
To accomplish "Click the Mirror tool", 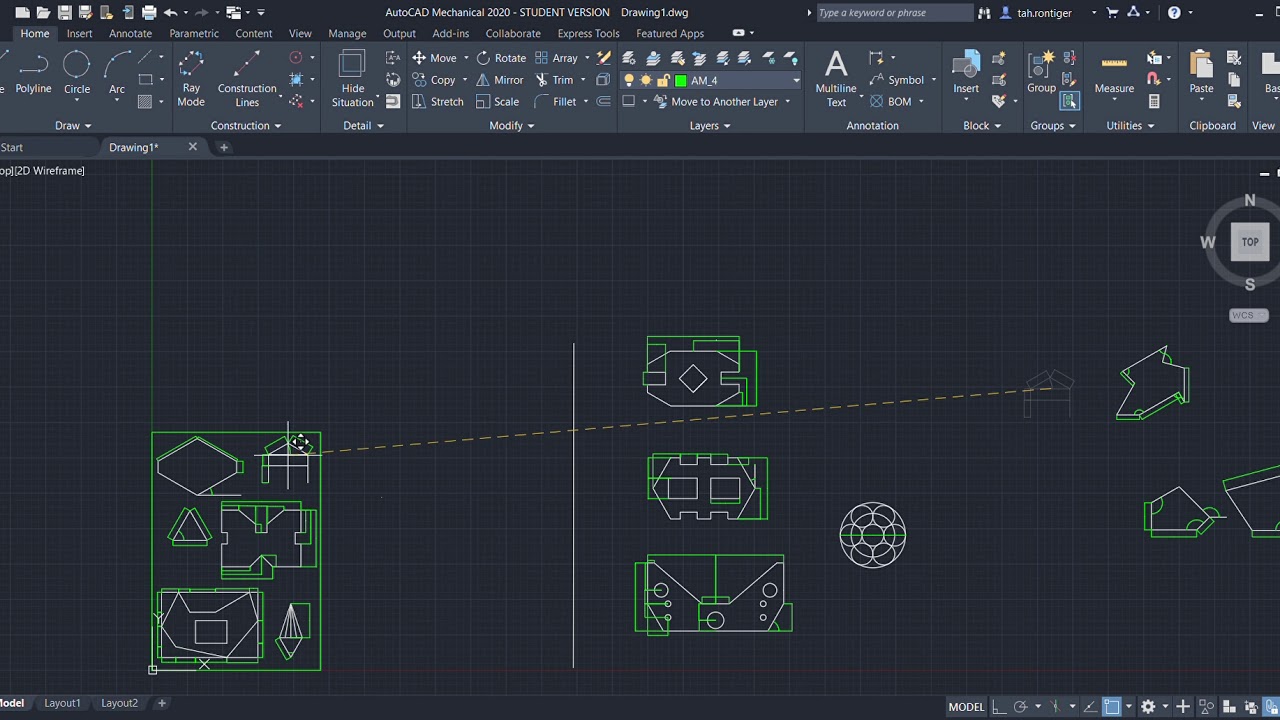I will (499, 80).
